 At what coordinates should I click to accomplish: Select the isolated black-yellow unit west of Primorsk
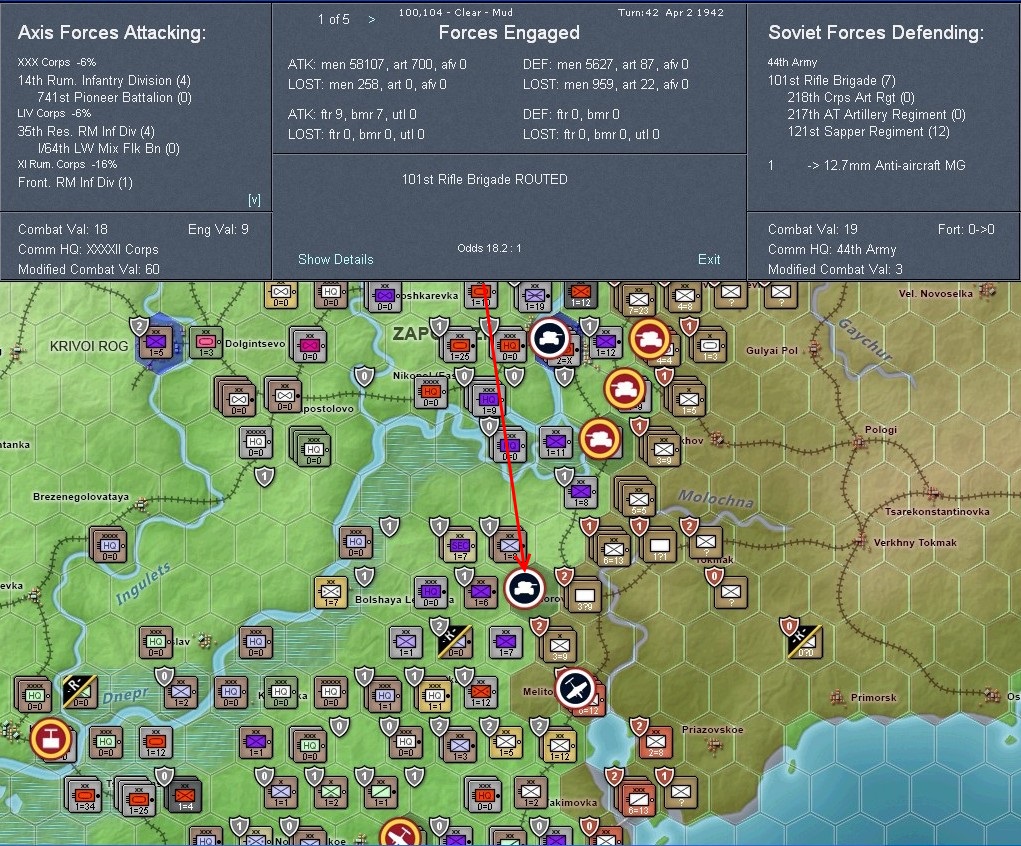click(x=804, y=641)
